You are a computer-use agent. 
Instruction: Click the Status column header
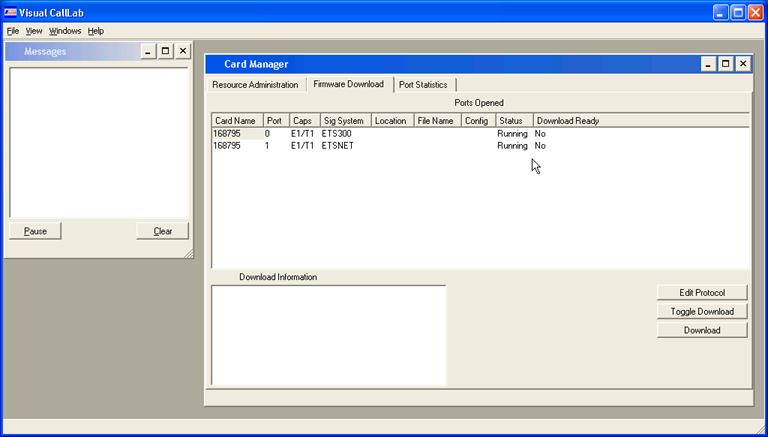(514, 121)
